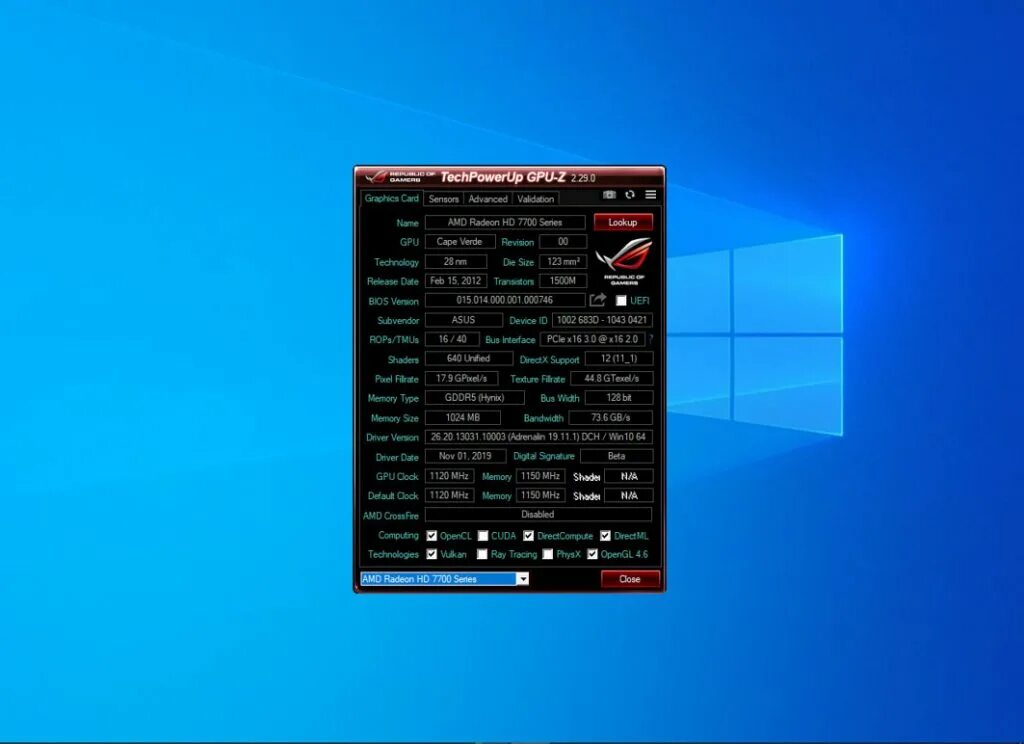Click the screenshot camera icon
This screenshot has width=1024, height=744.
click(x=609, y=195)
